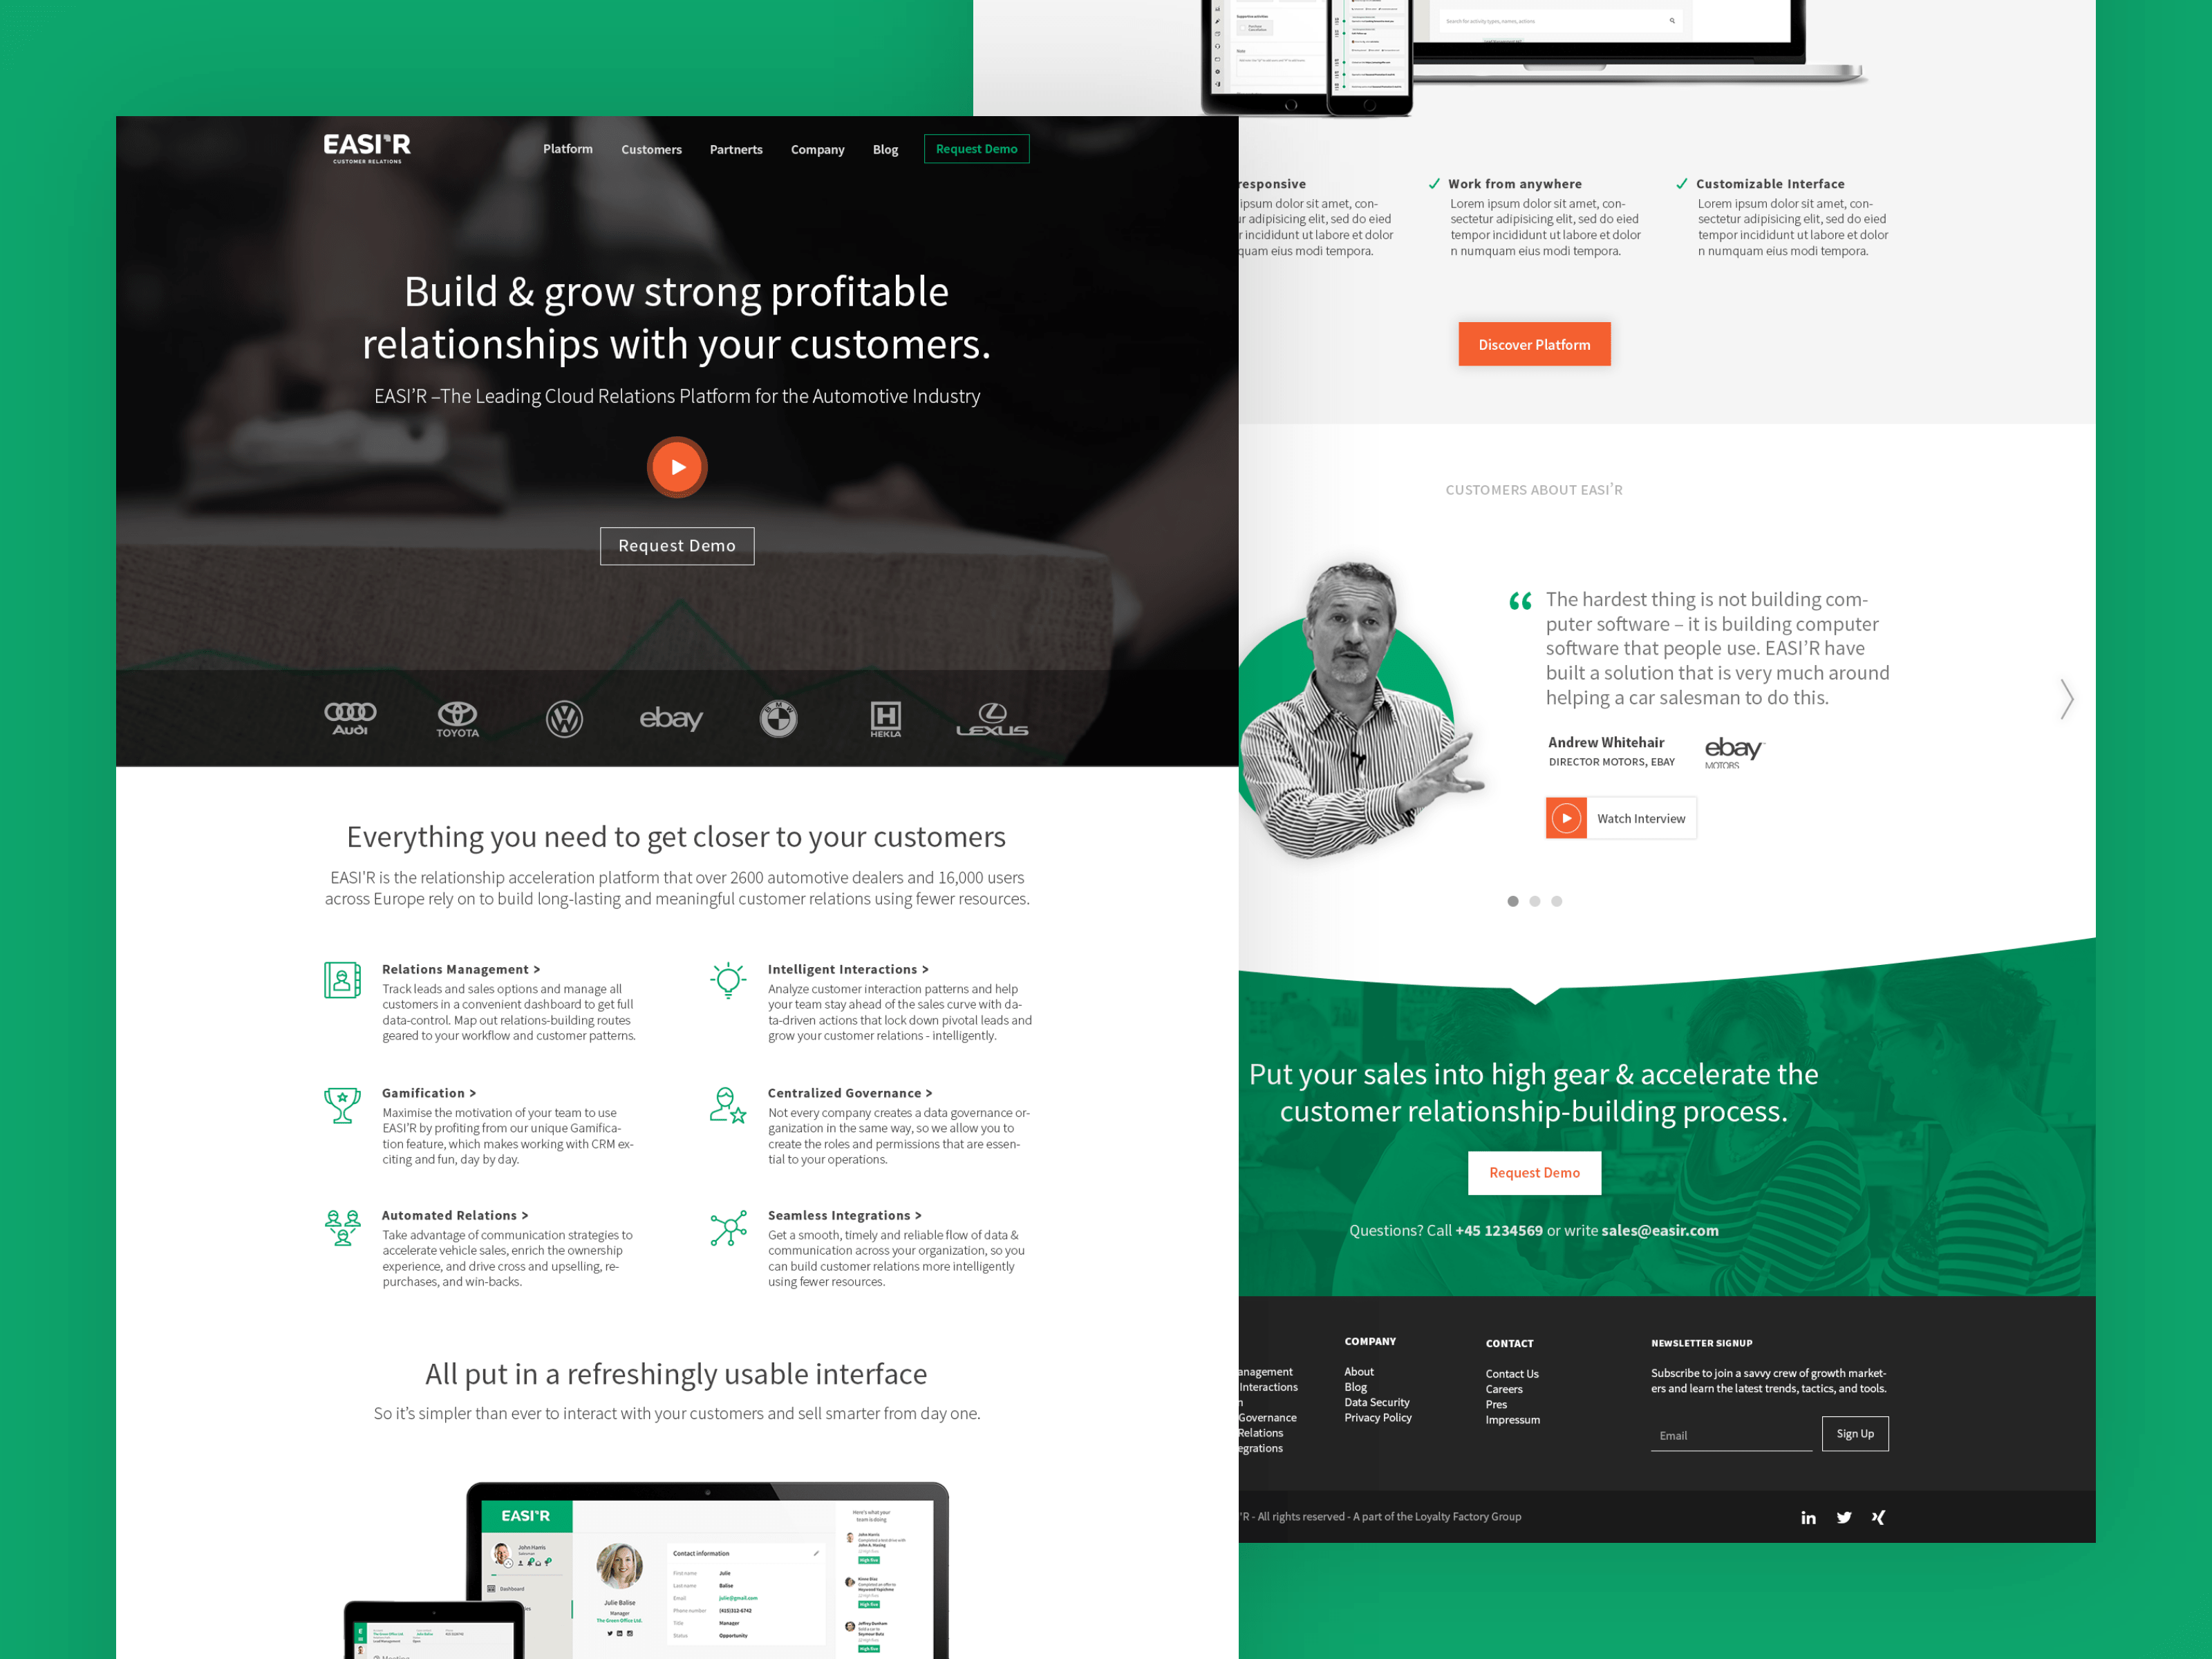Click the Sign Up newsletter button

pos(1850,1432)
